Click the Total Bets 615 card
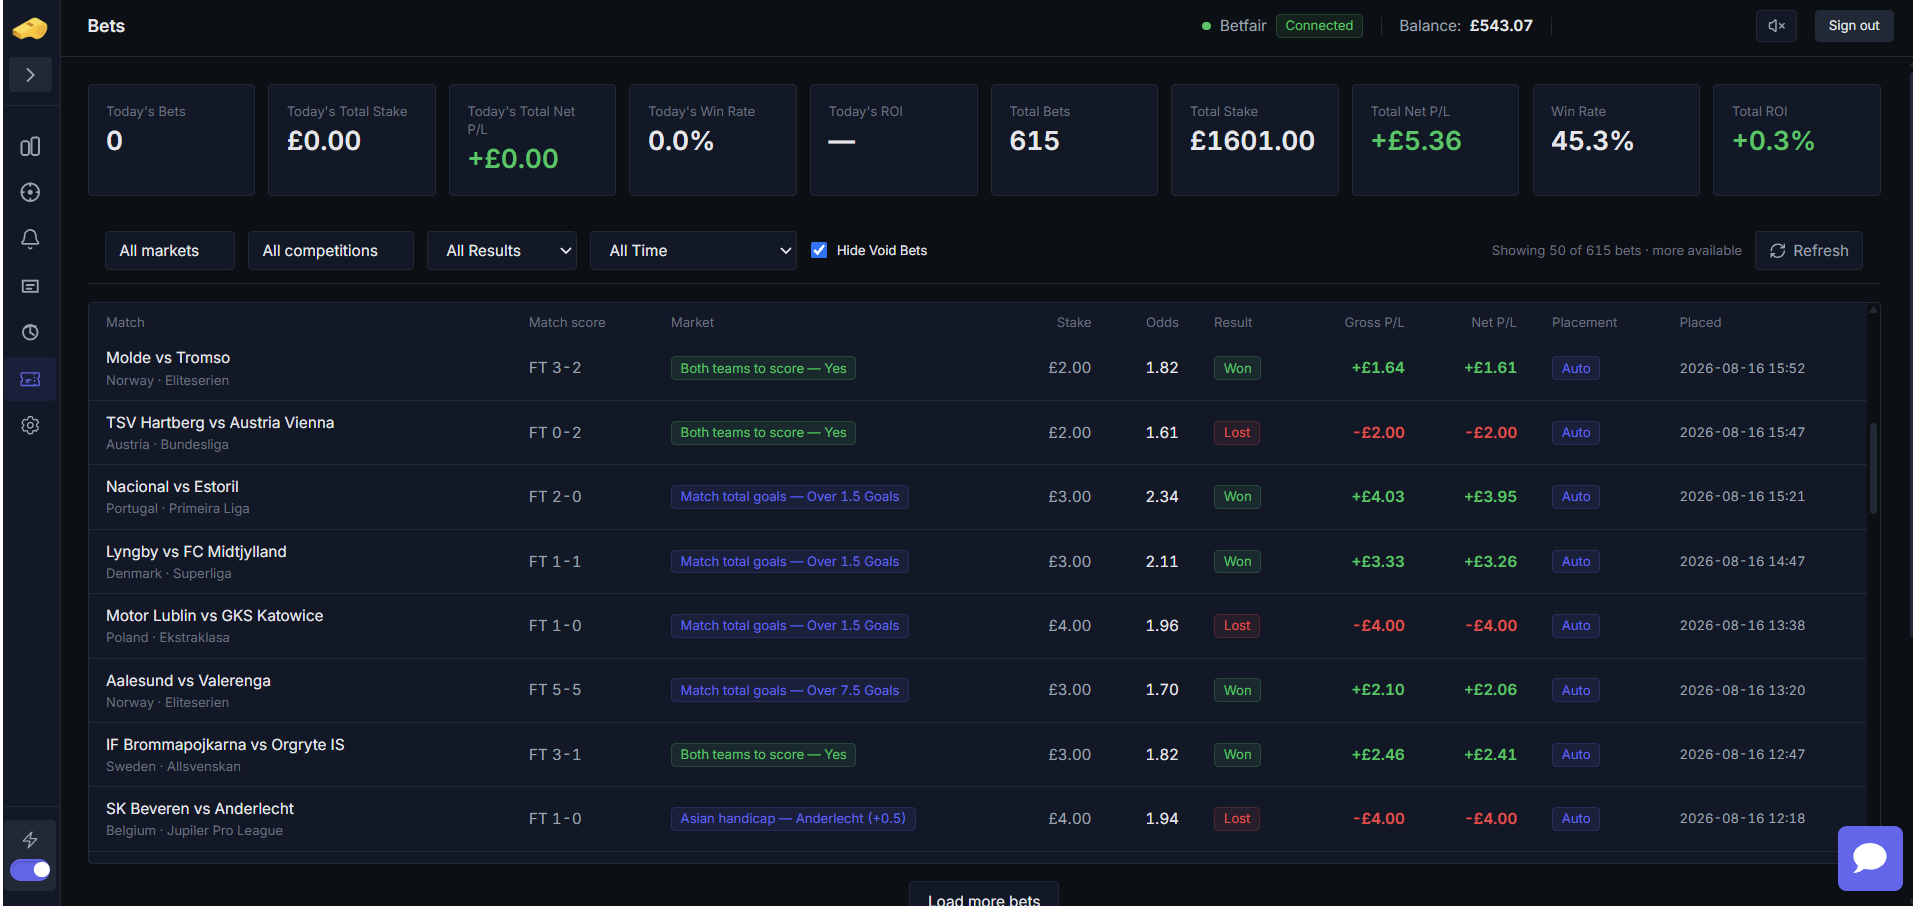 click(1073, 140)
